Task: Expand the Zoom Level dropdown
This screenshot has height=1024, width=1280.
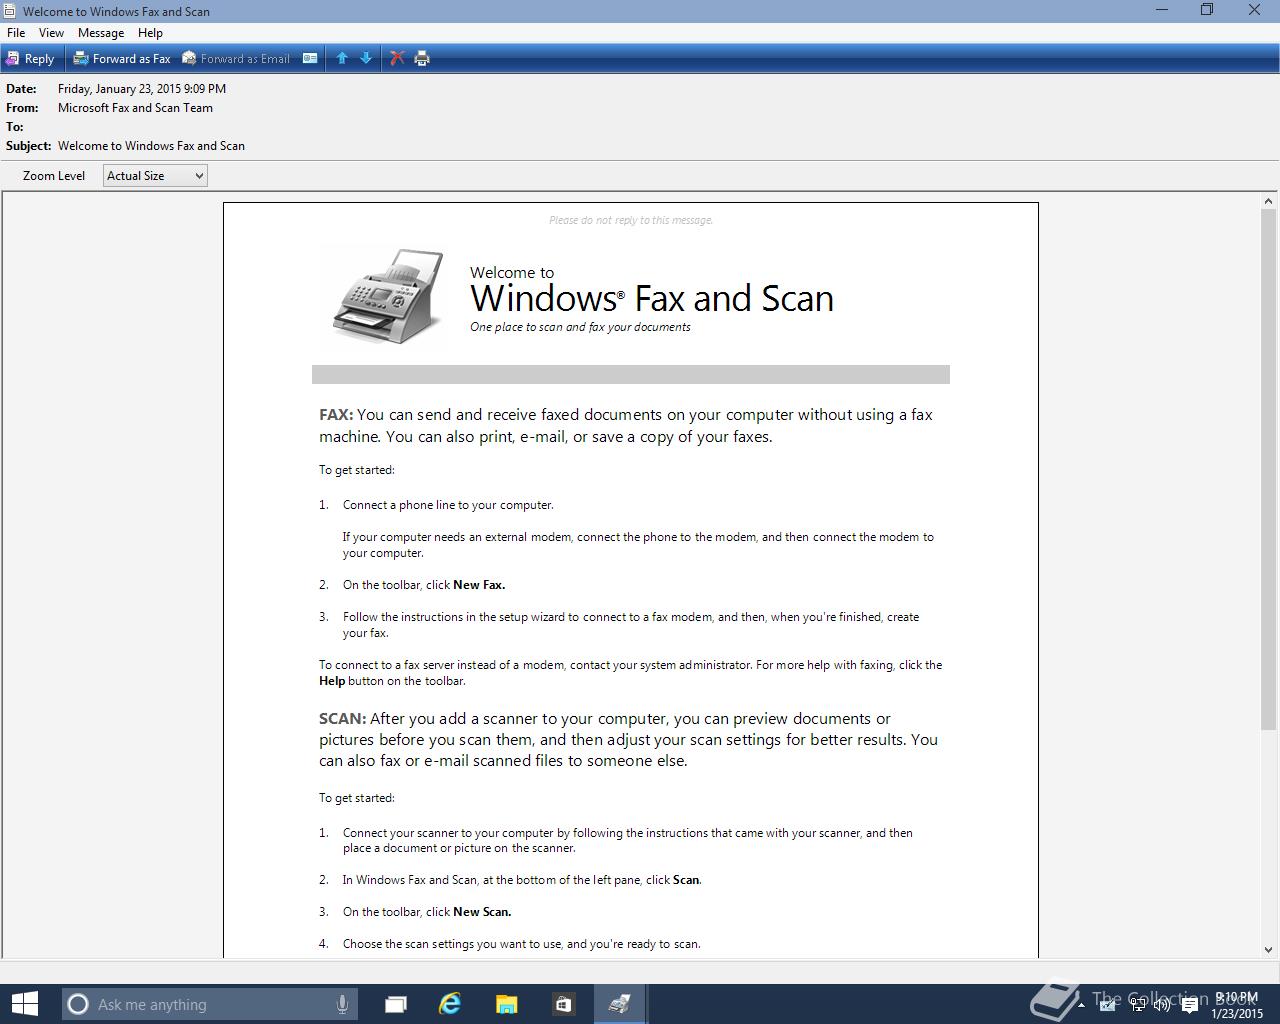Action: (x=155, y=176)
